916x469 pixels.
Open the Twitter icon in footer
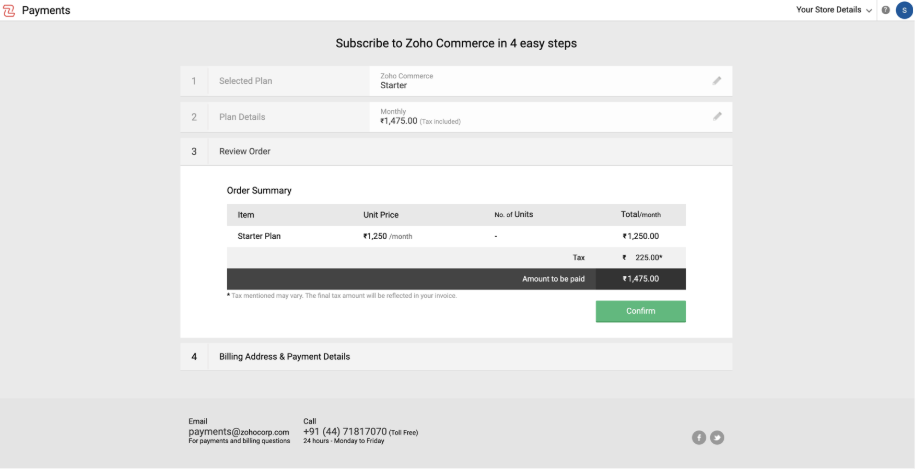click(717, 437)
